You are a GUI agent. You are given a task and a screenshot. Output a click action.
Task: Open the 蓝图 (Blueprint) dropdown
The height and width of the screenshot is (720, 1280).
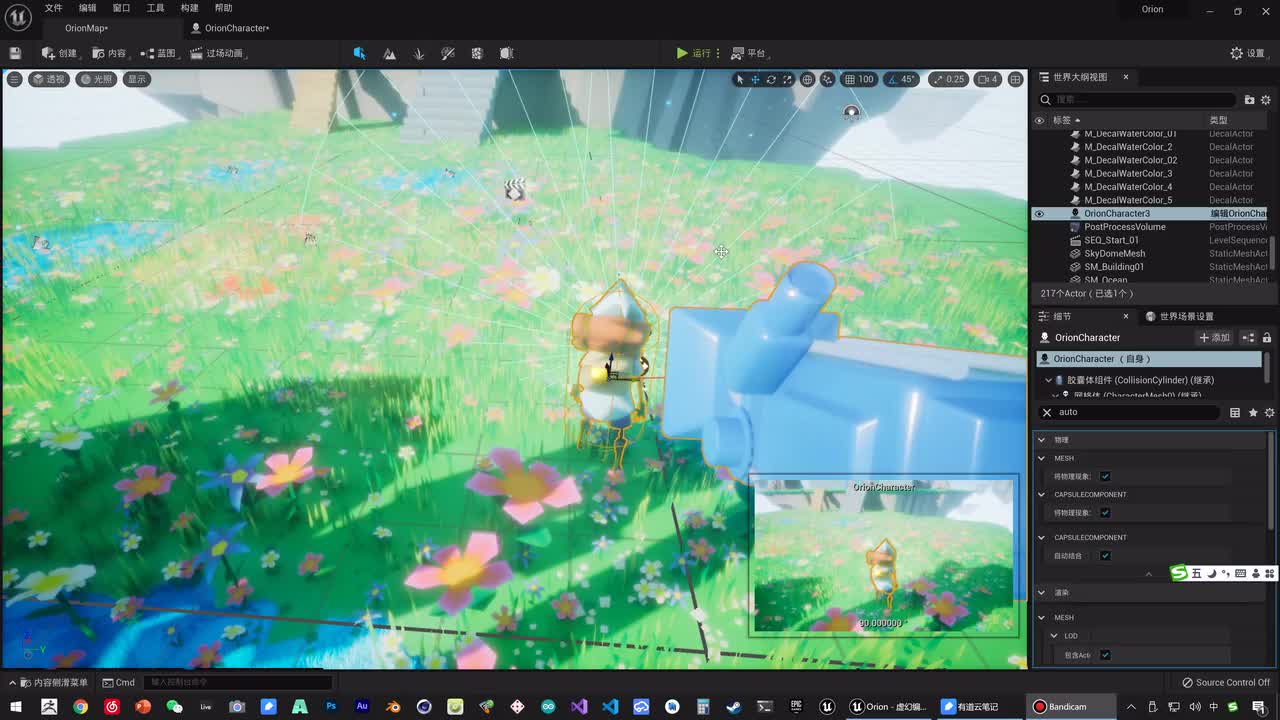tap(158, 53)
